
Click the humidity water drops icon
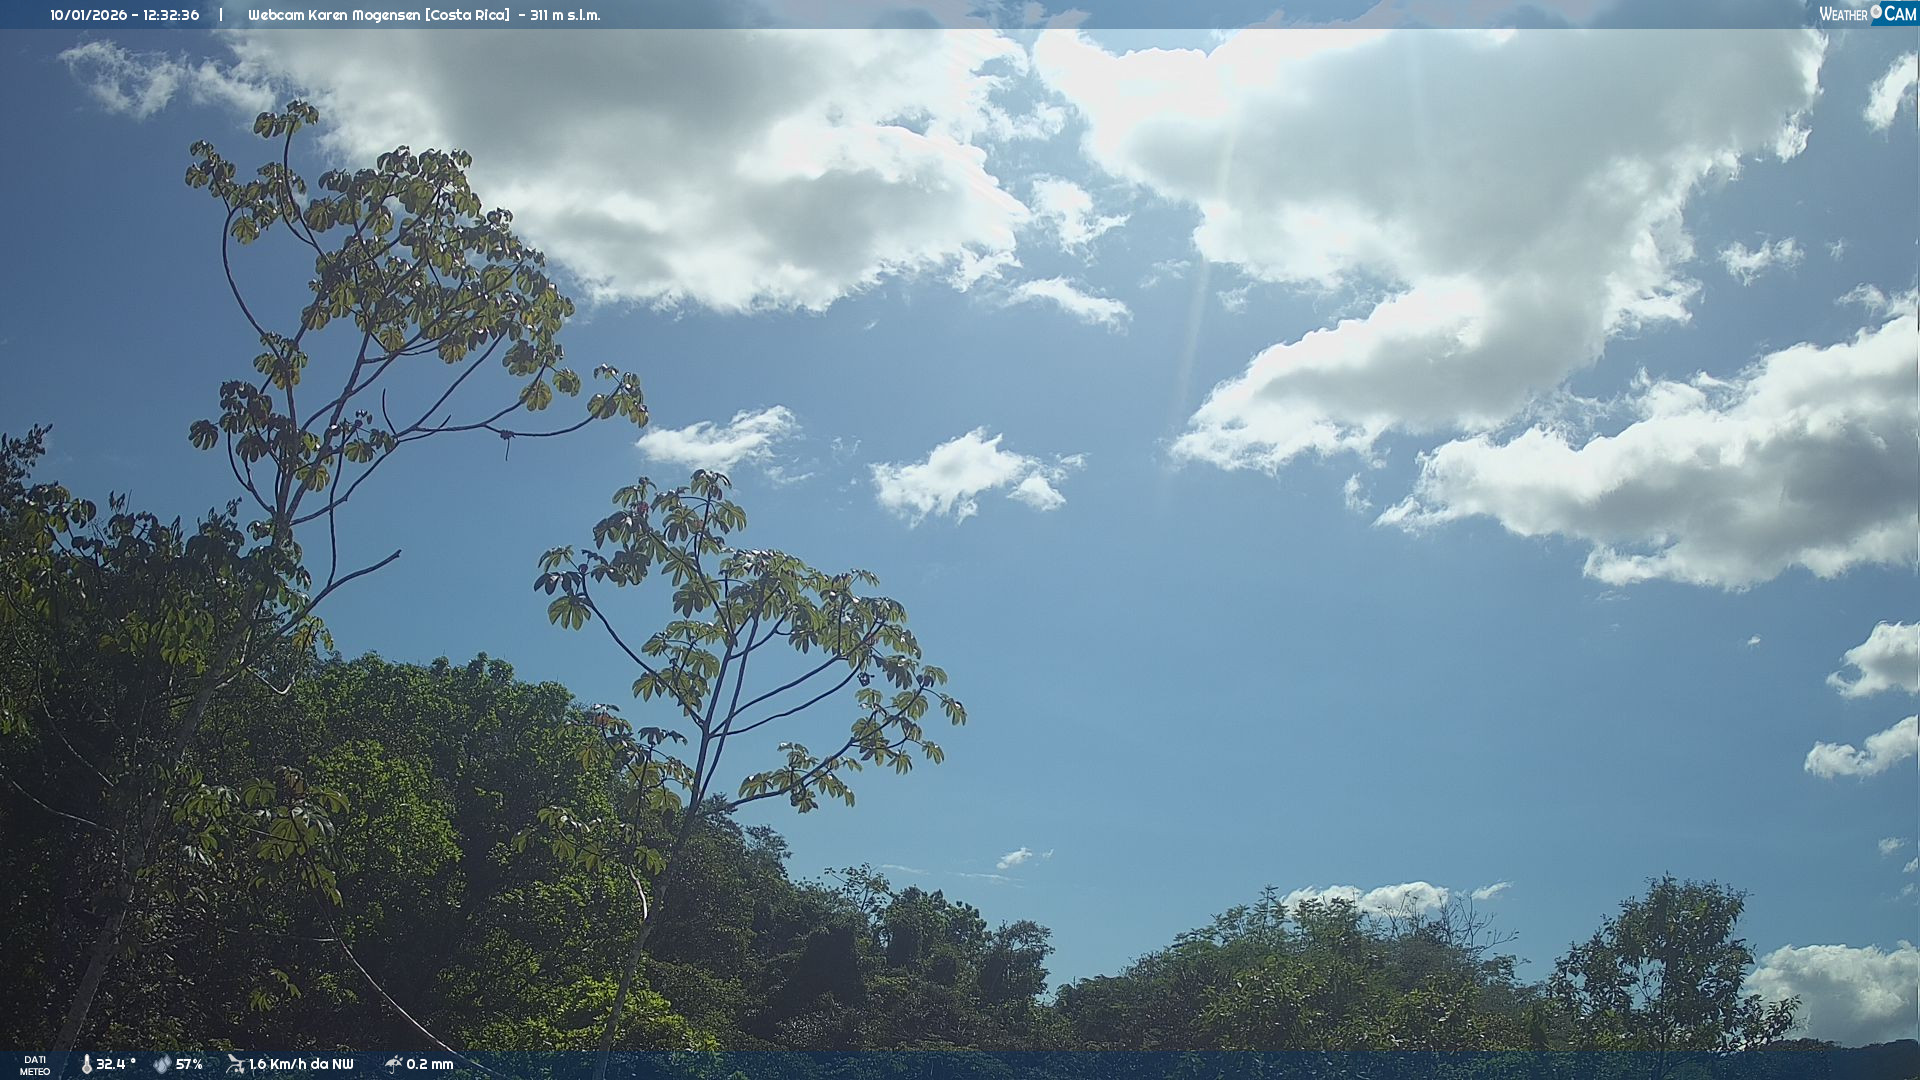click(x=161, y=1064)
